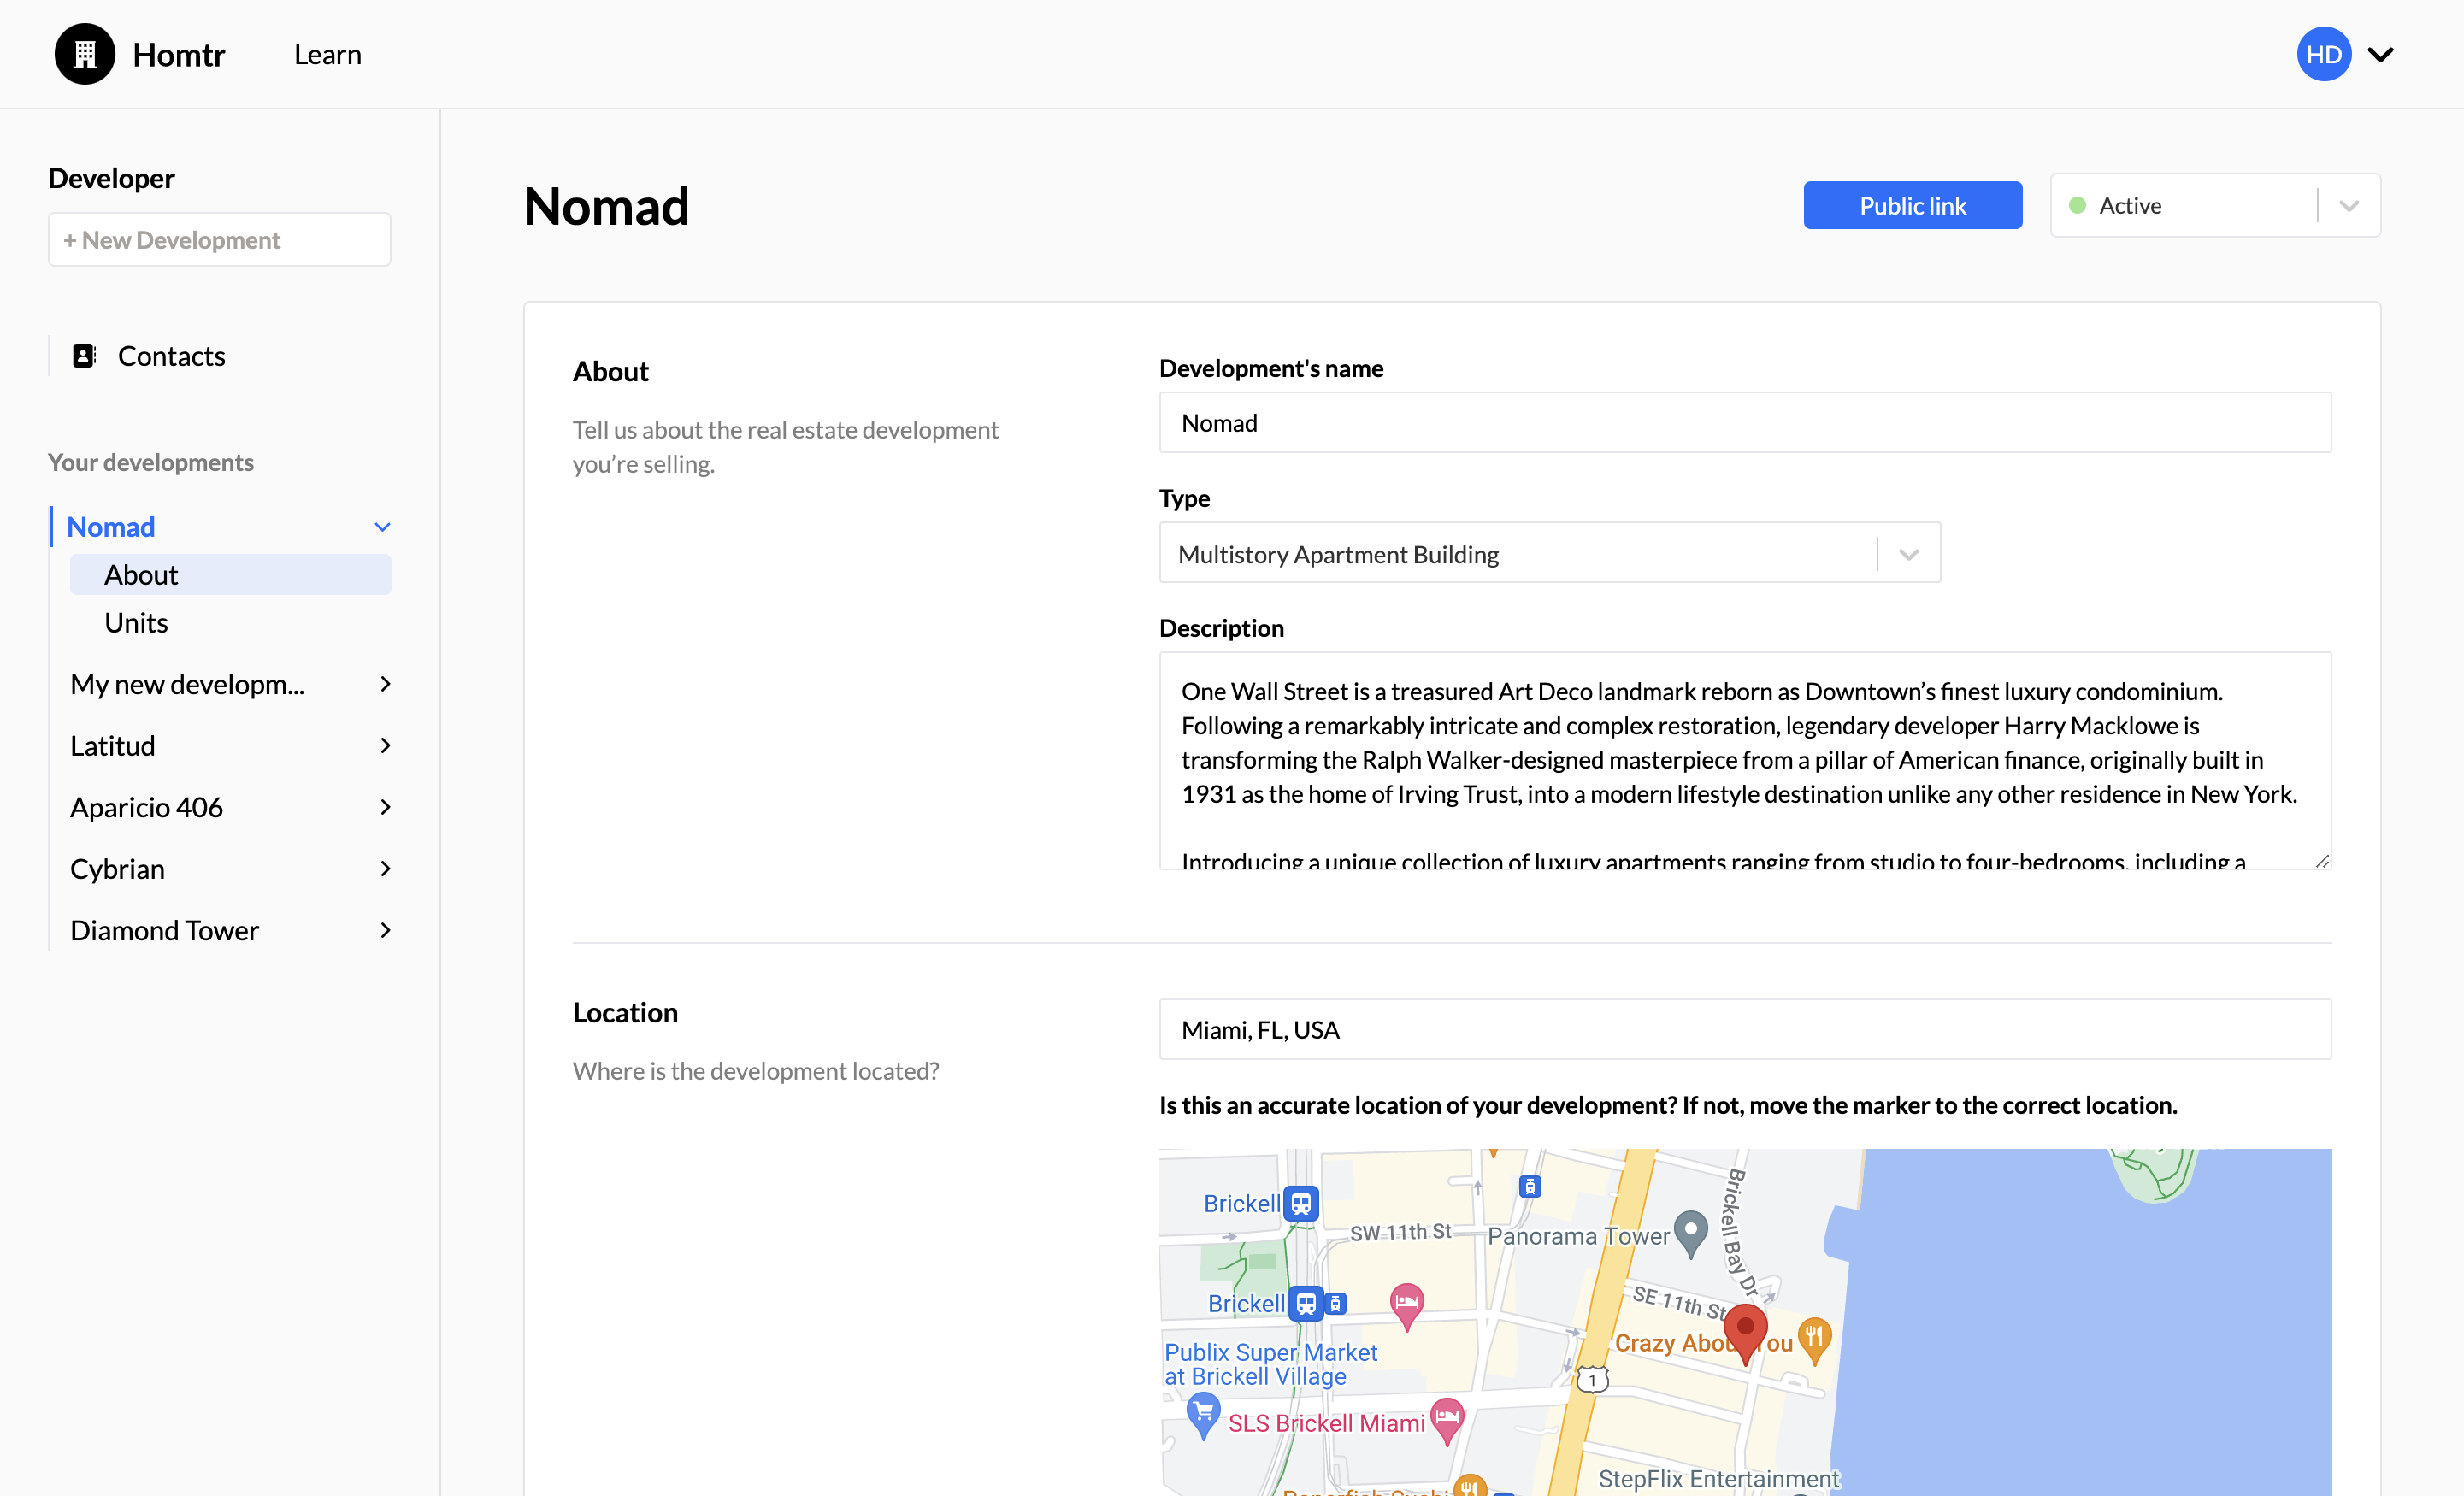
Task: Click the SLS Brickell Miami hotel pin
Action: tap(1447, 1421)
